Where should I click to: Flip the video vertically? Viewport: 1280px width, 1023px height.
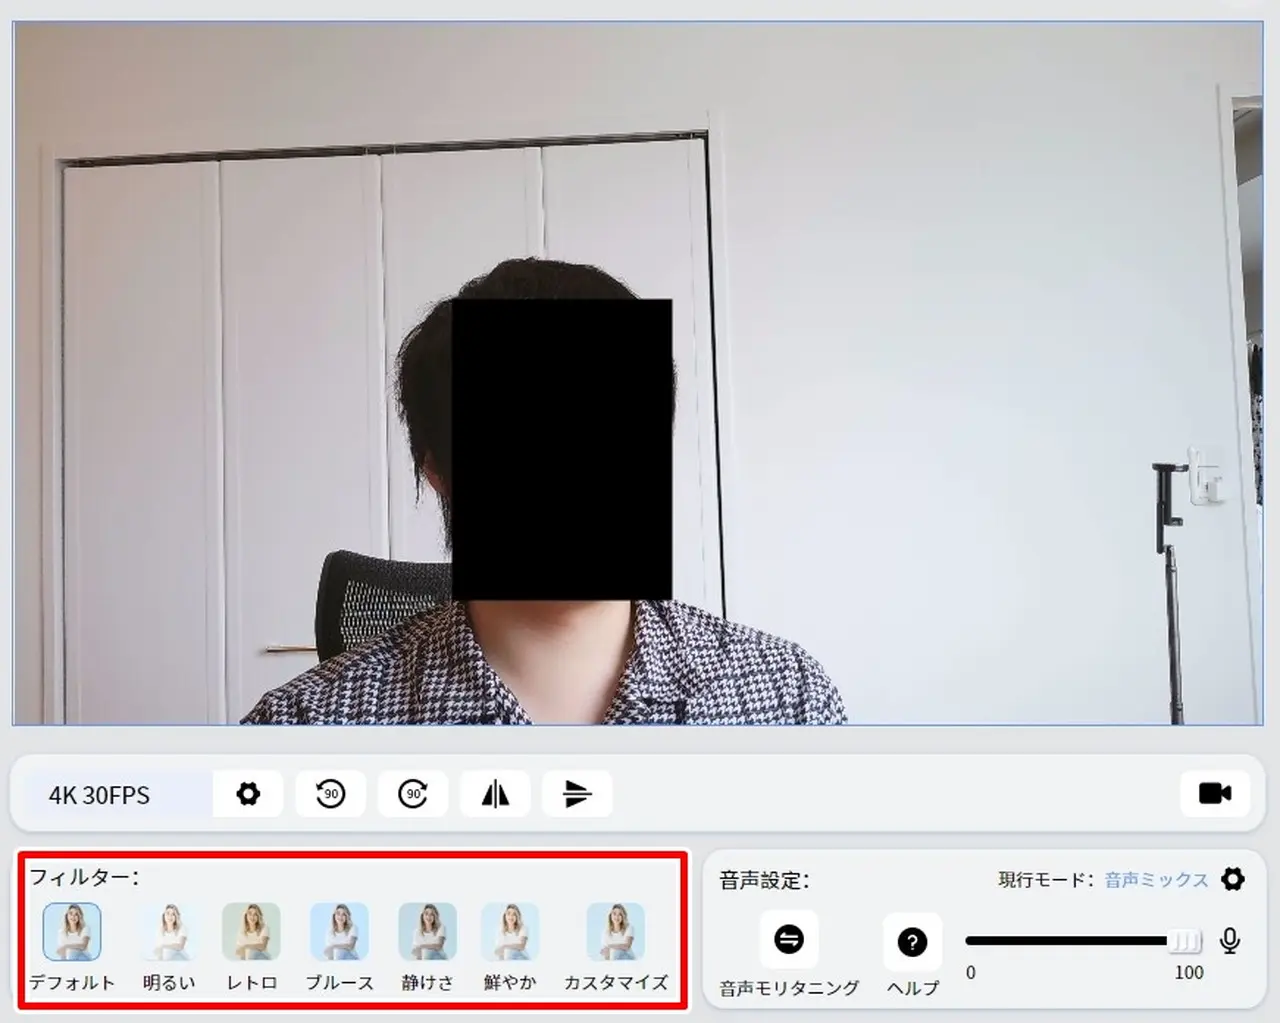[577, 794]
